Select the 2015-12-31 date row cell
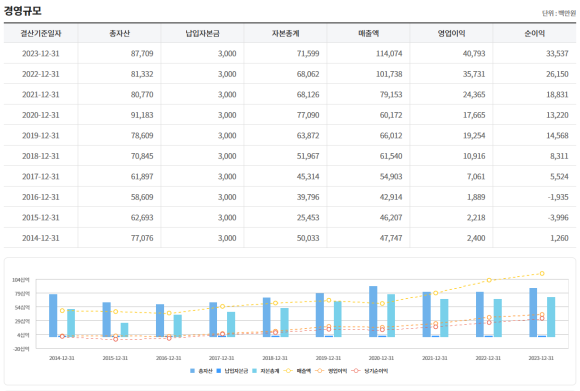Viewport: 580px width, 391px height. click(x=41, y=218)
